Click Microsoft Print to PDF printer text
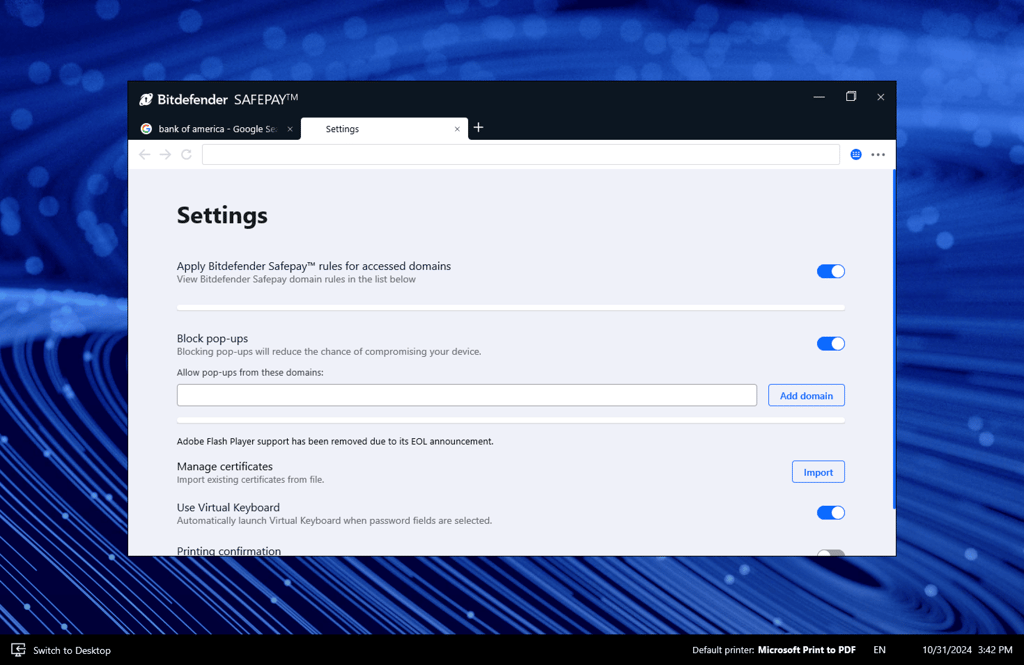Image resolution: width=1024 pixels, height=665 pixels. pos(807,650)
